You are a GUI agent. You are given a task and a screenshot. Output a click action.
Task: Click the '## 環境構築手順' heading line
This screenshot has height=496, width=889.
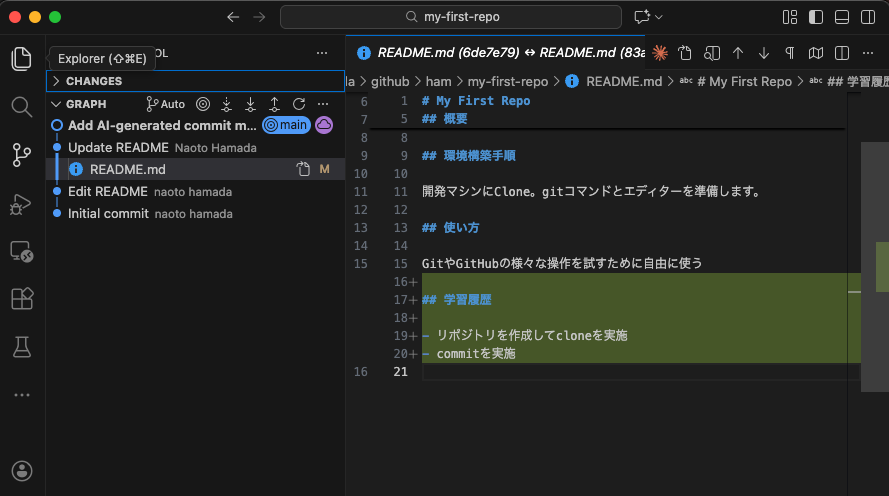pos(469,155)
